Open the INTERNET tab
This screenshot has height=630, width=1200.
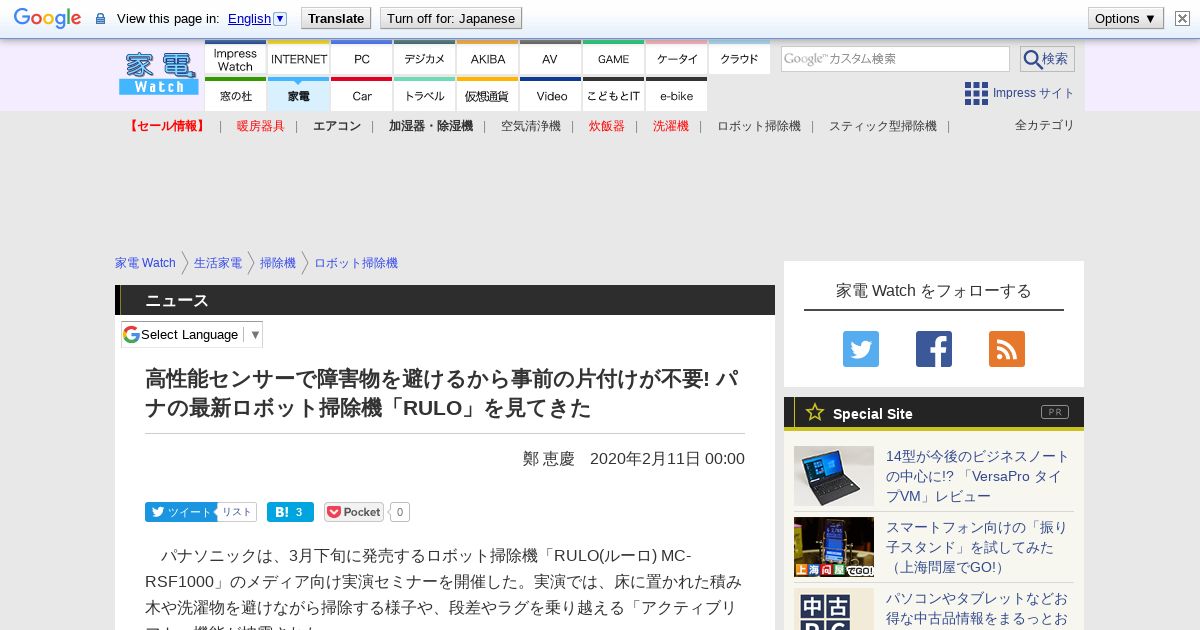click(x=299, y=58)
